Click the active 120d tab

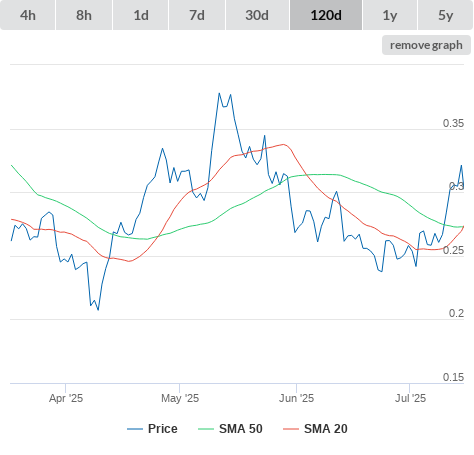[x=326, y=15]
